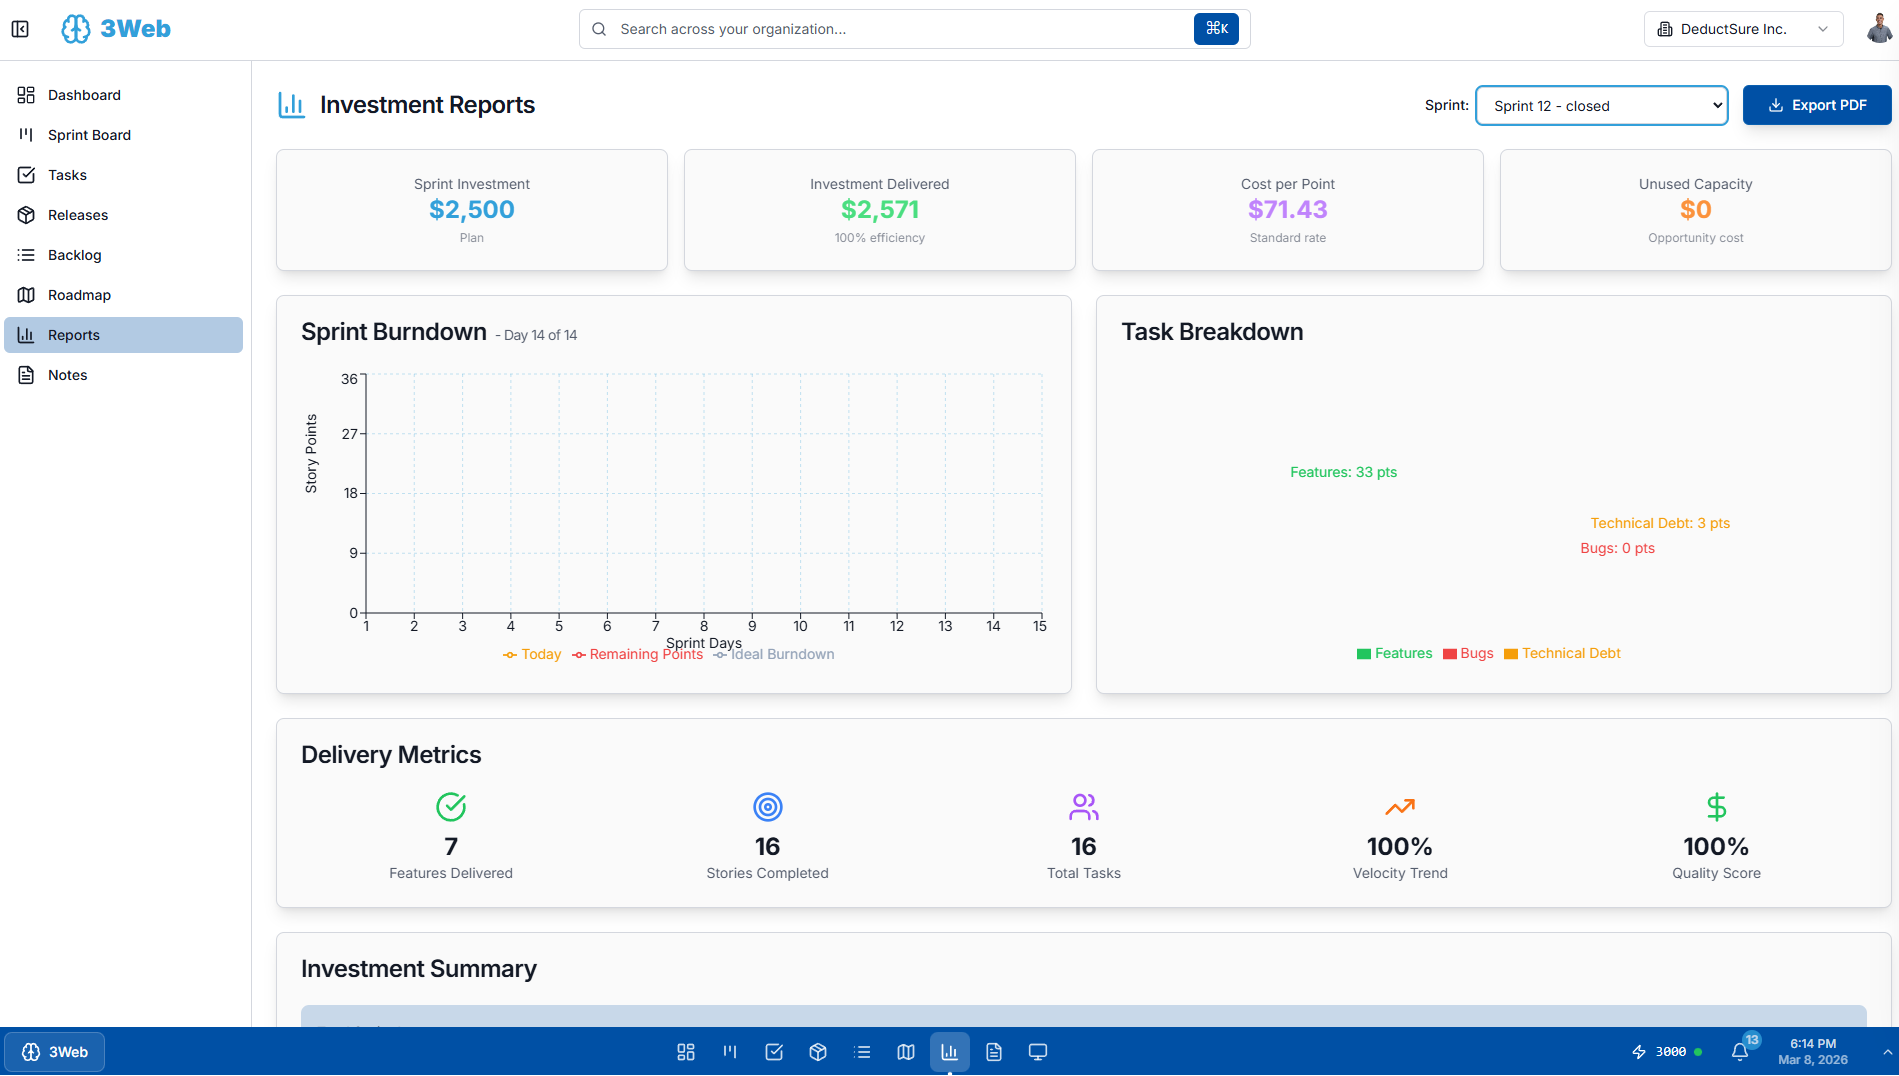Go to Backlog in sidebar
Image resolution: width=1899 pixels, height=1076 pixels.
[x=75, y=255]
